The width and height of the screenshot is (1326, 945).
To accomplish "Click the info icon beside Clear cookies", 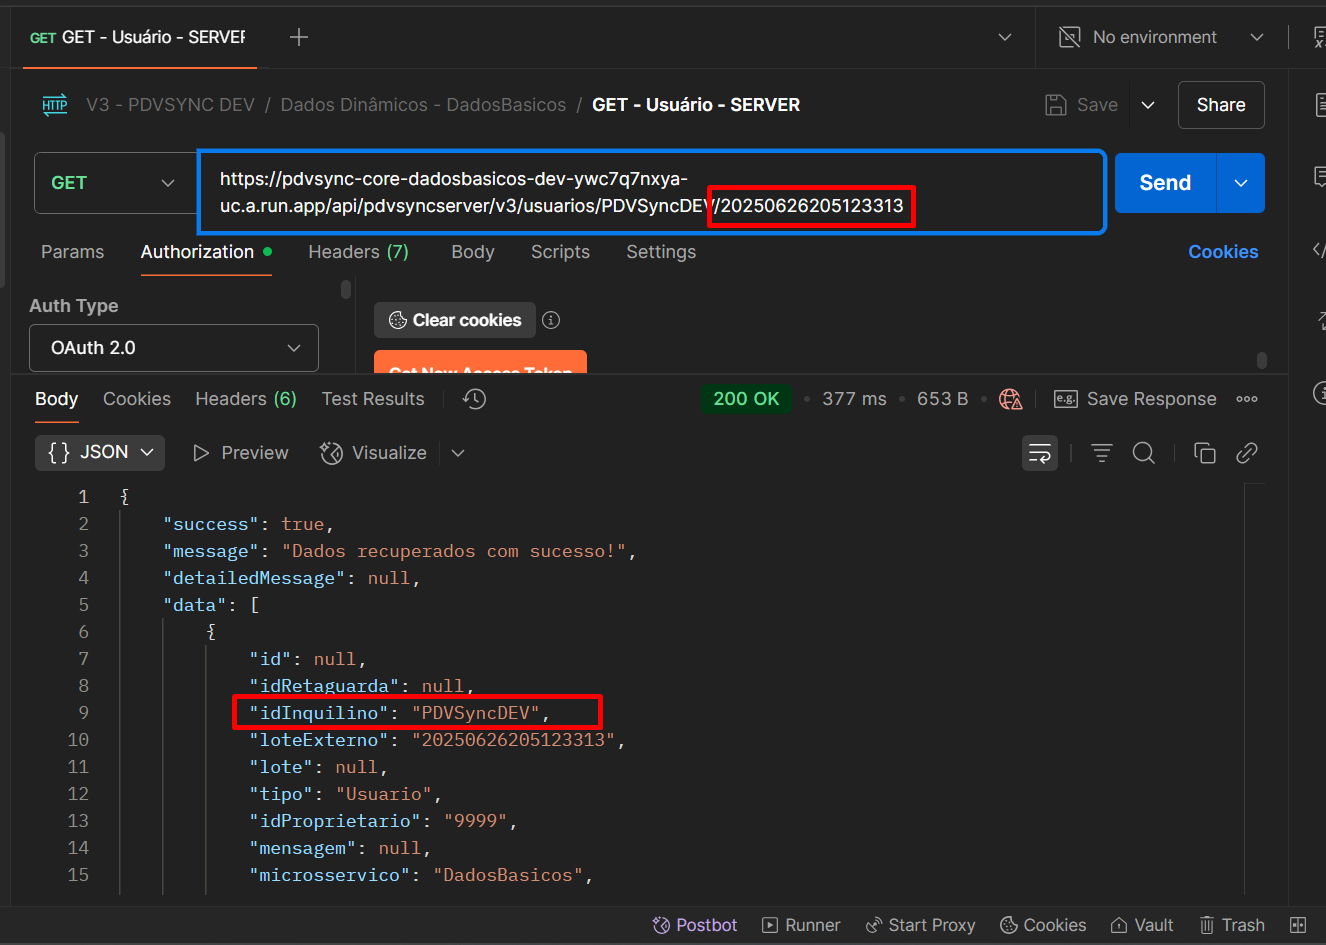I will point(551,320).
